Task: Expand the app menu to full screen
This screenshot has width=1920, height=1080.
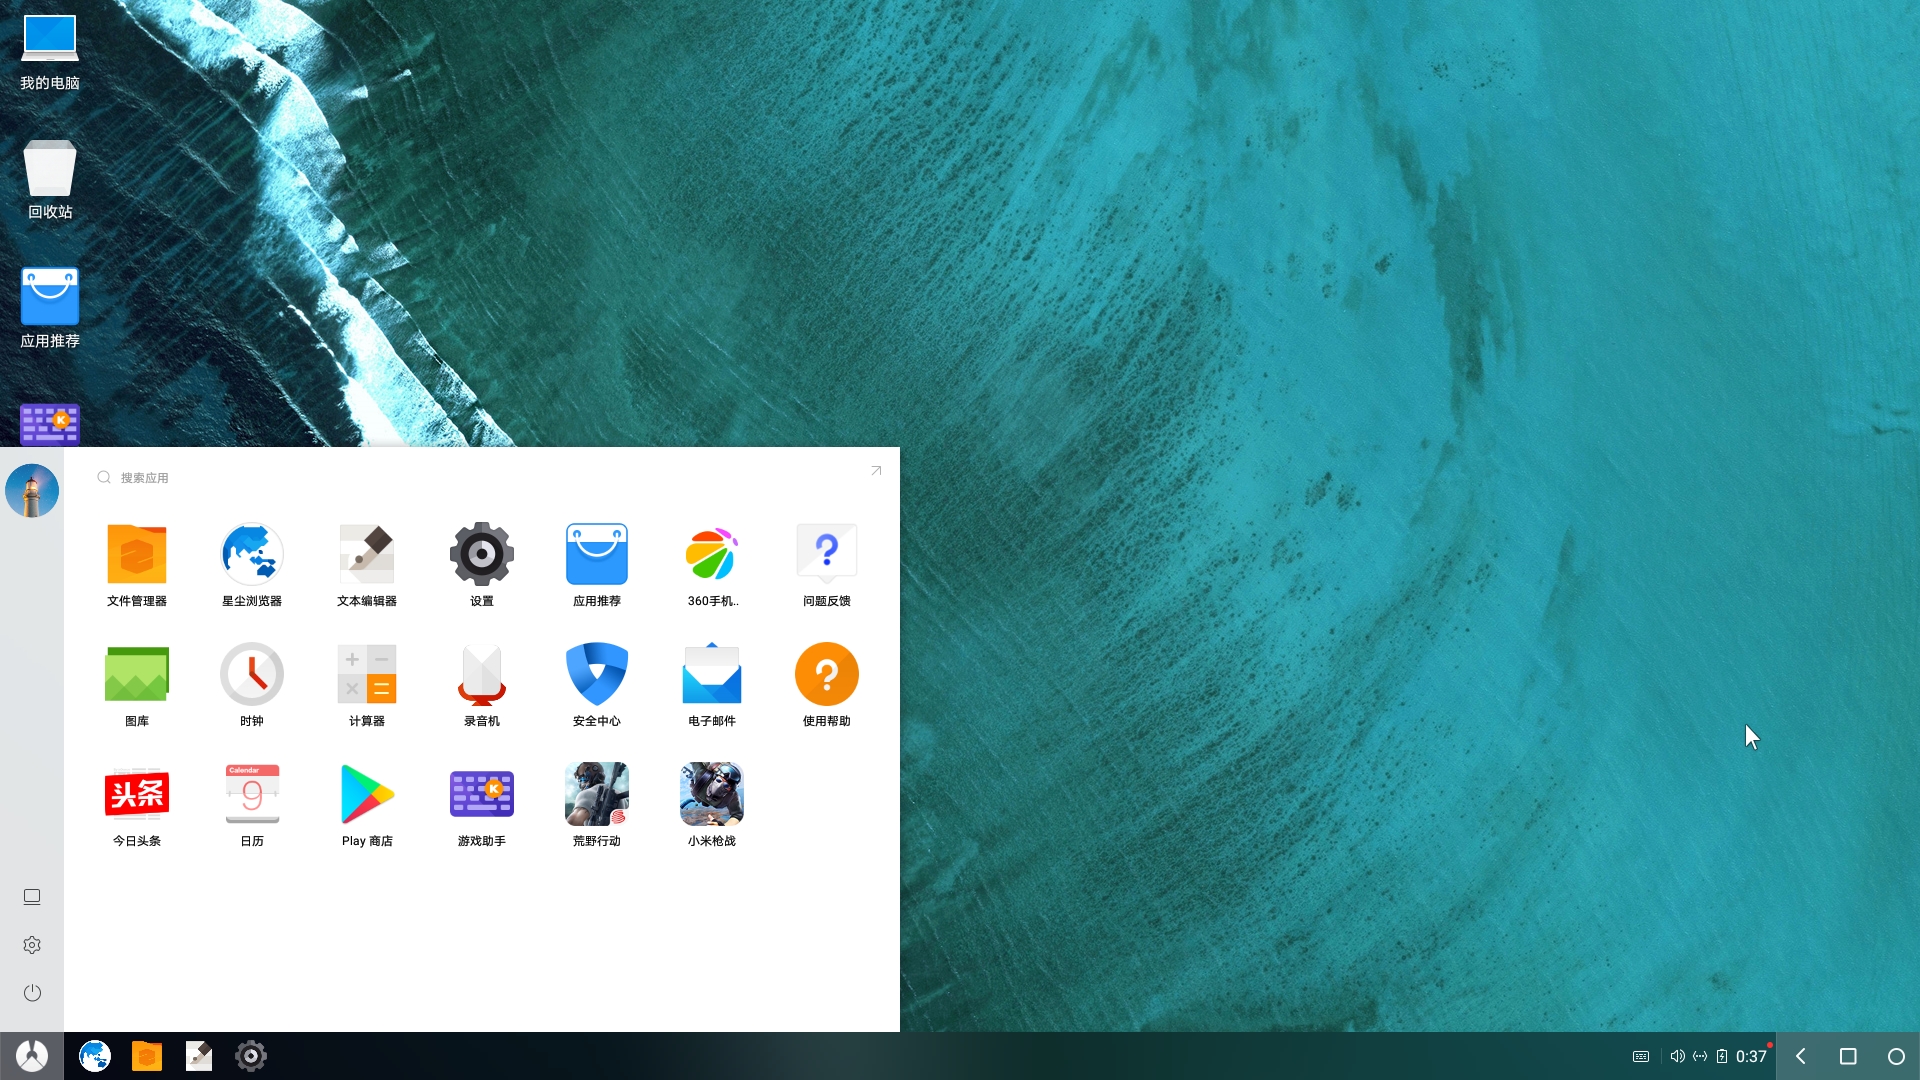Action: click(x=876, y=470)
